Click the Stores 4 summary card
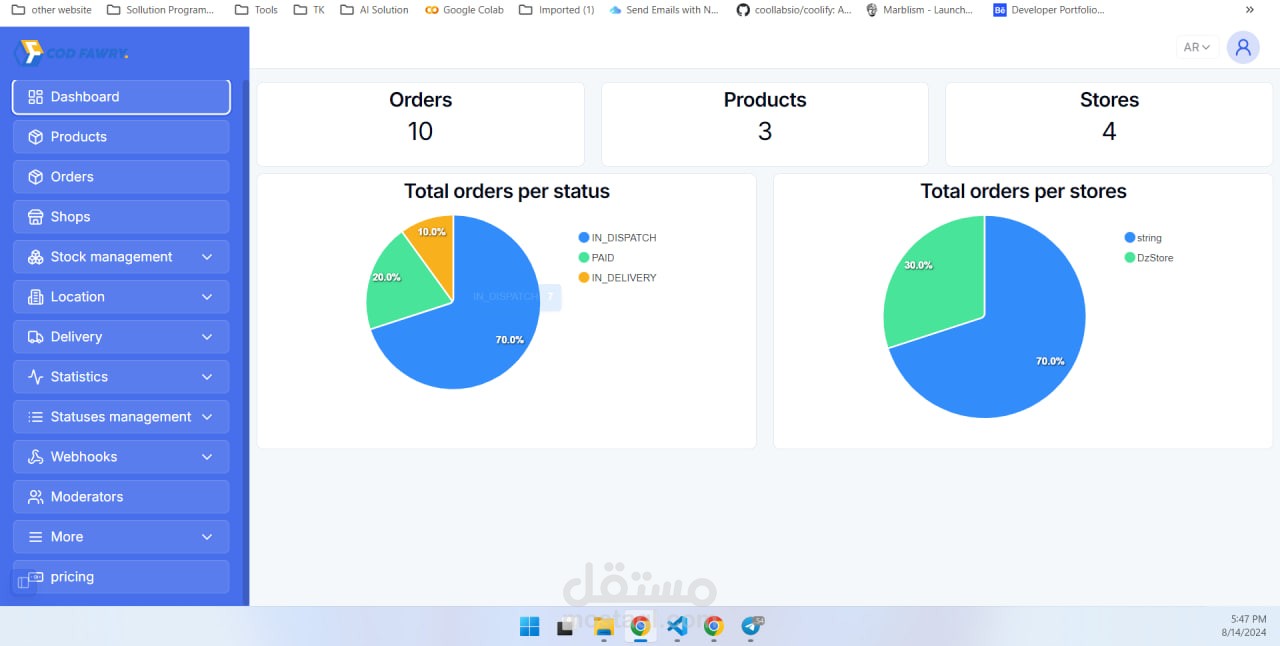The image size is (1280, 646). point(1109,124)
